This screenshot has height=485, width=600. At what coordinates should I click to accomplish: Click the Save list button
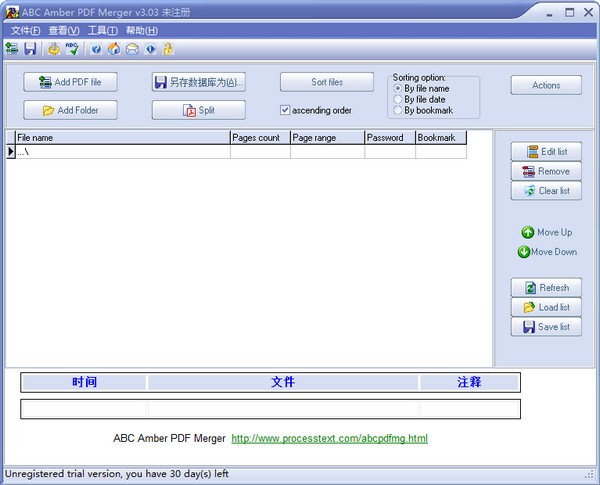pos(546,327)
